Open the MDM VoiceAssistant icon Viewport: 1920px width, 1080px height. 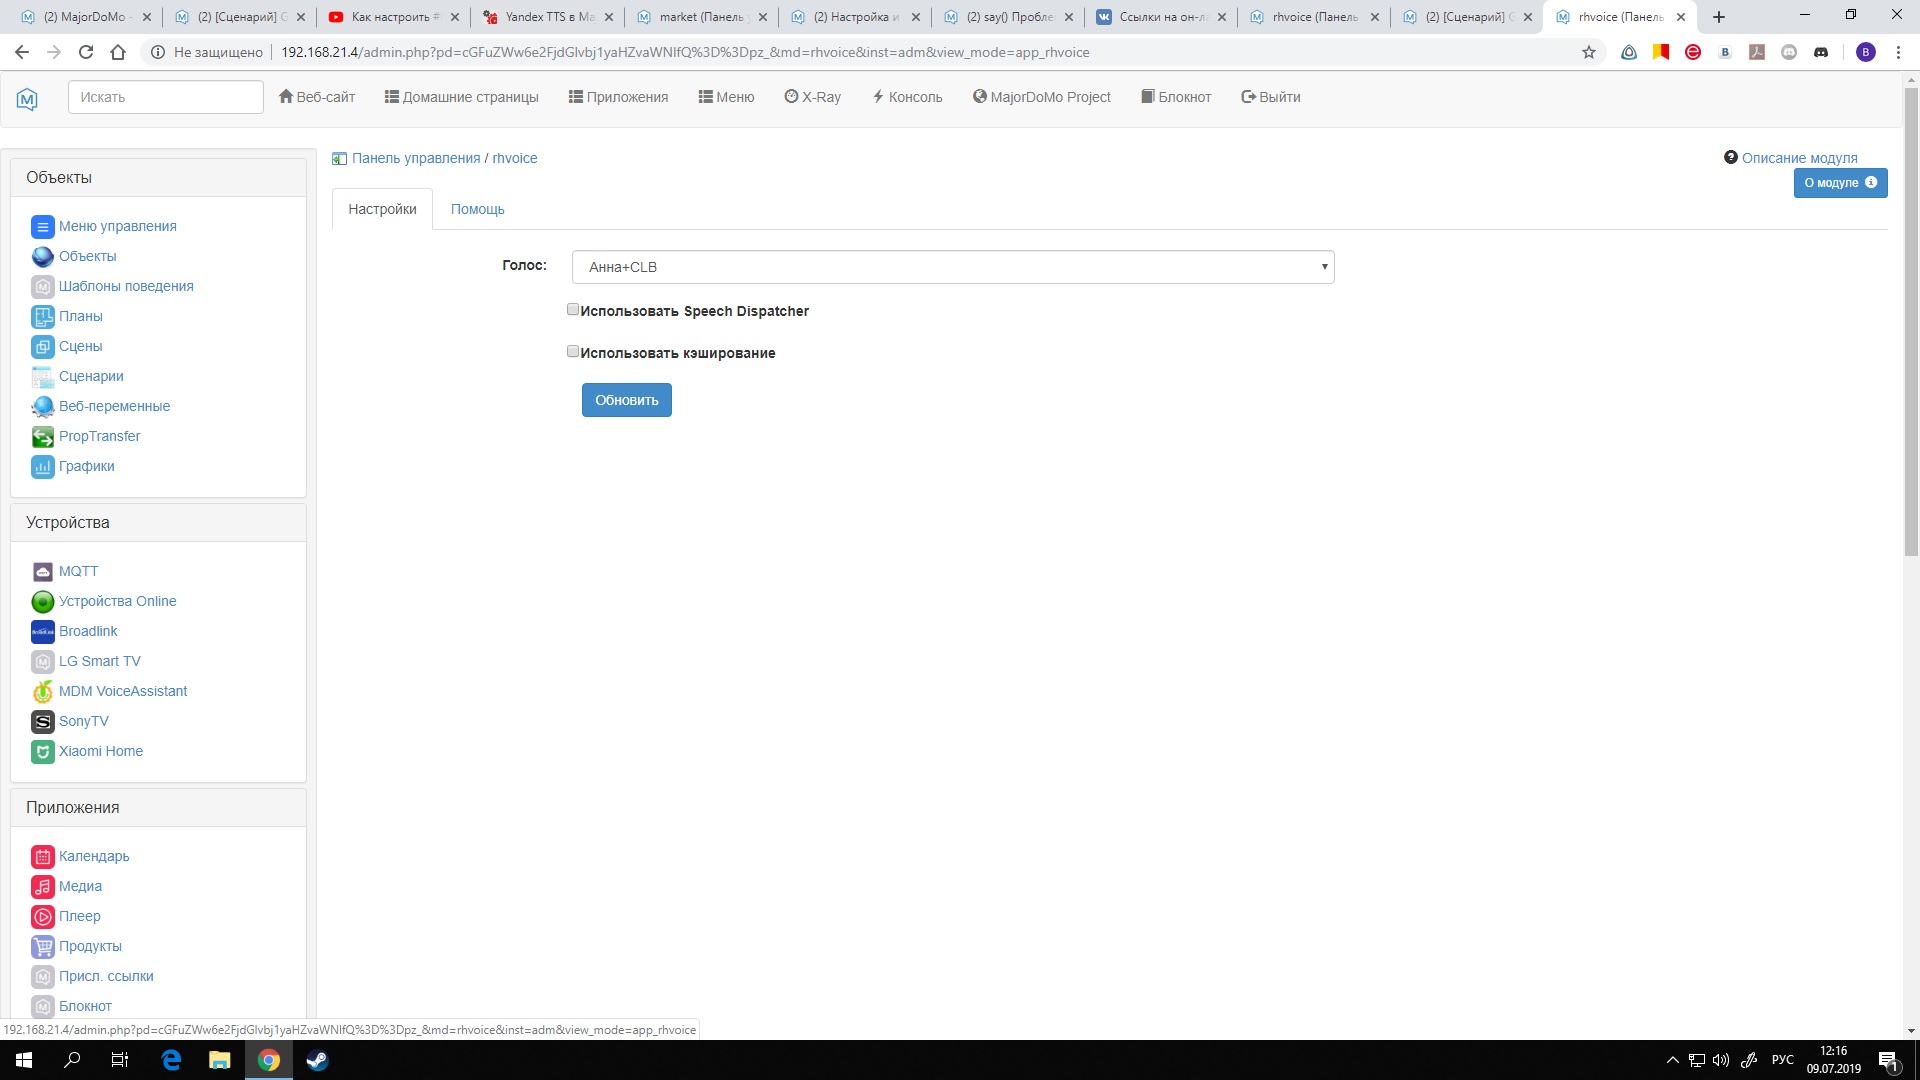coord(42,692)
